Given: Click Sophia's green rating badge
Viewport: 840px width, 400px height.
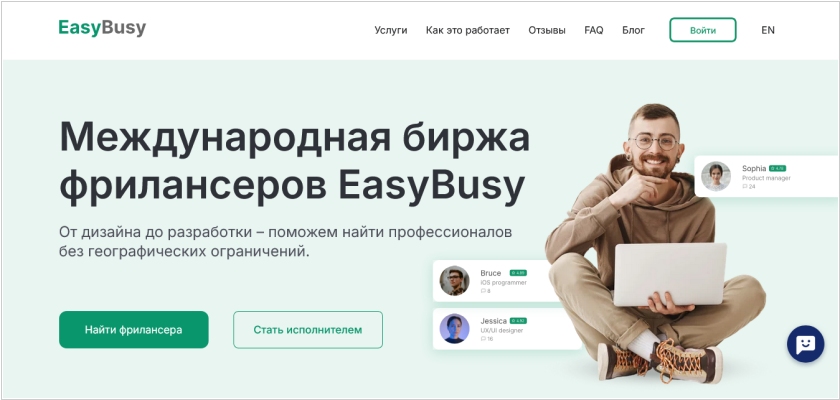Looking at the screenshot, I should [x=777, y=168].
